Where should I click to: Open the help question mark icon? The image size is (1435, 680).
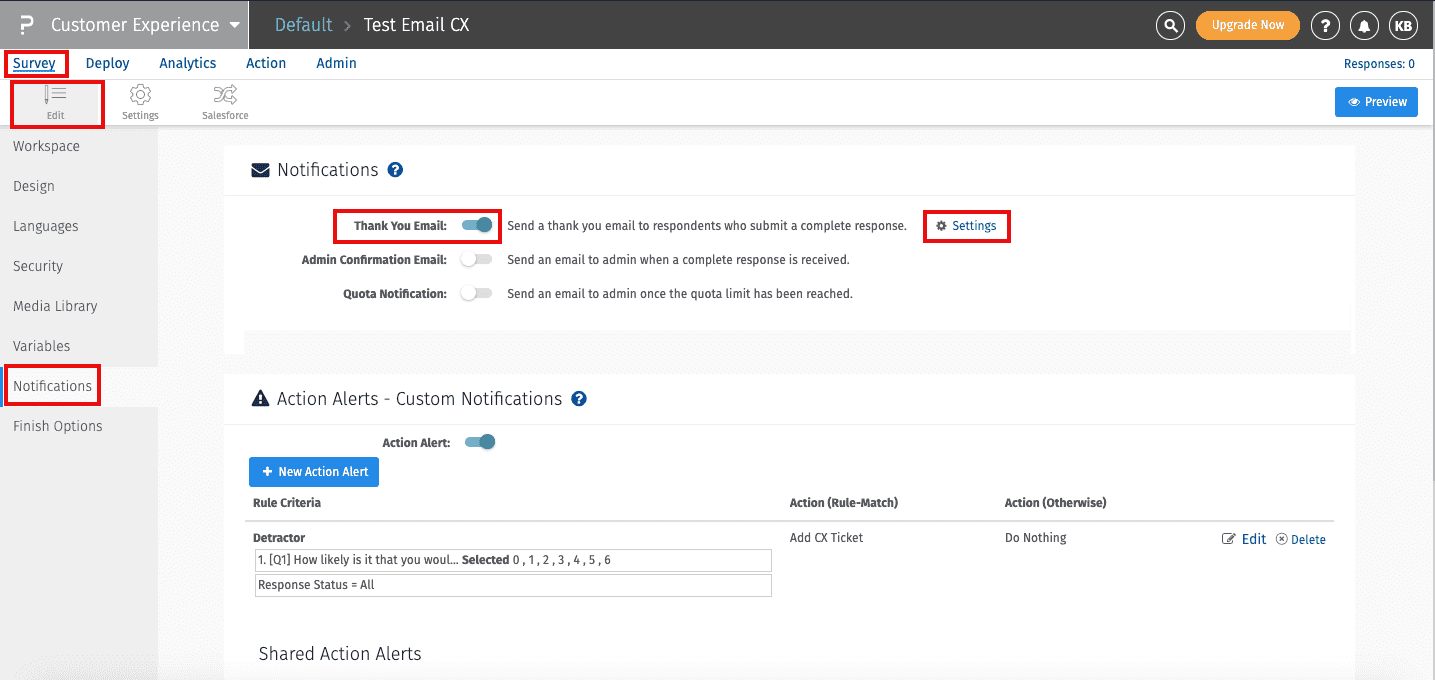coord(1325,25)
